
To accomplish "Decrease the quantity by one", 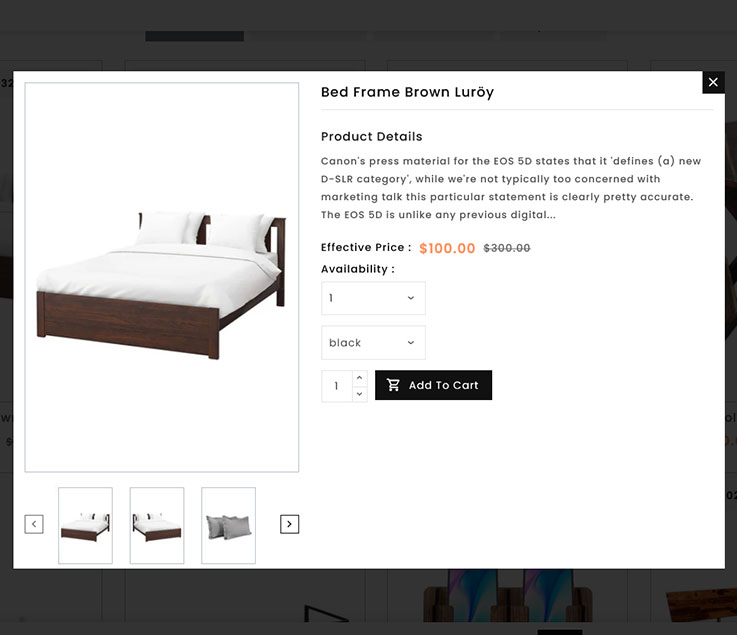I will pyautogui.click(x=359, y=394).
